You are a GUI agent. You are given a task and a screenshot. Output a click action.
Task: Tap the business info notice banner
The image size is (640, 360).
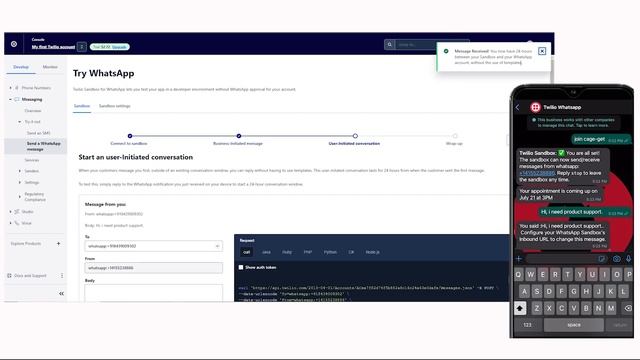tap(575, 122)
